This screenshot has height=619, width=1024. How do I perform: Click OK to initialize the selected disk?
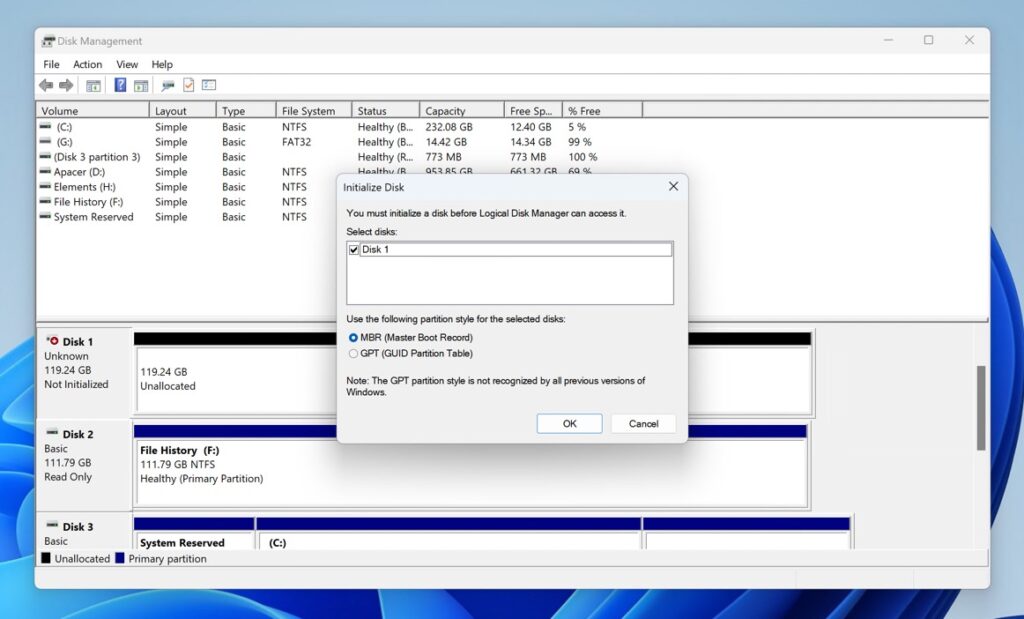[568, 423]
